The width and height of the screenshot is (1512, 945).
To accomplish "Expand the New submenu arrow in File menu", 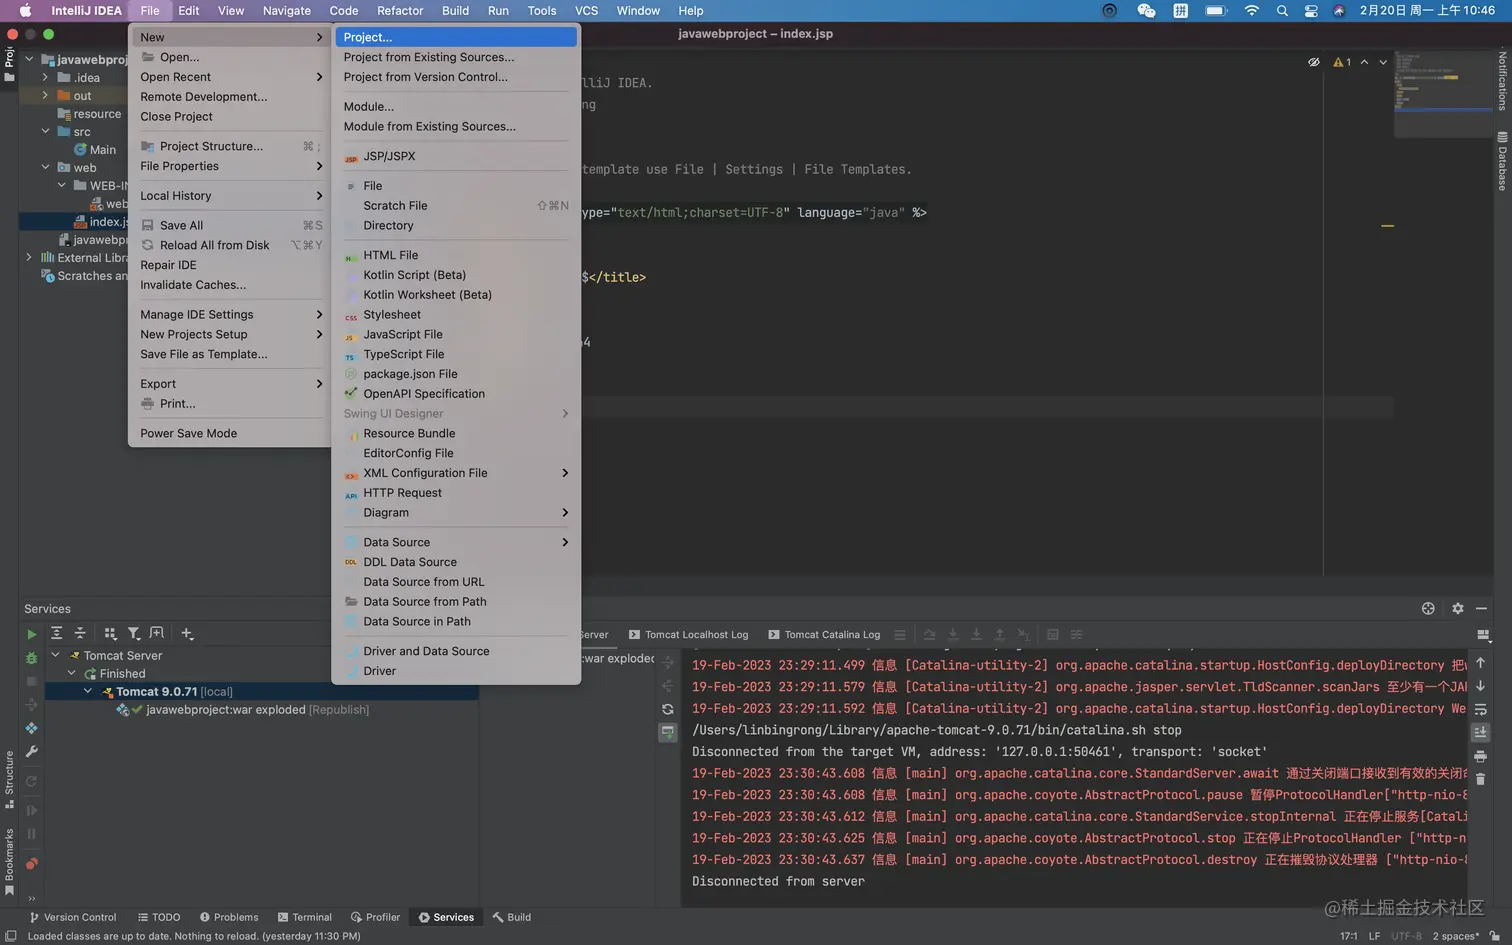I will 320,37.
